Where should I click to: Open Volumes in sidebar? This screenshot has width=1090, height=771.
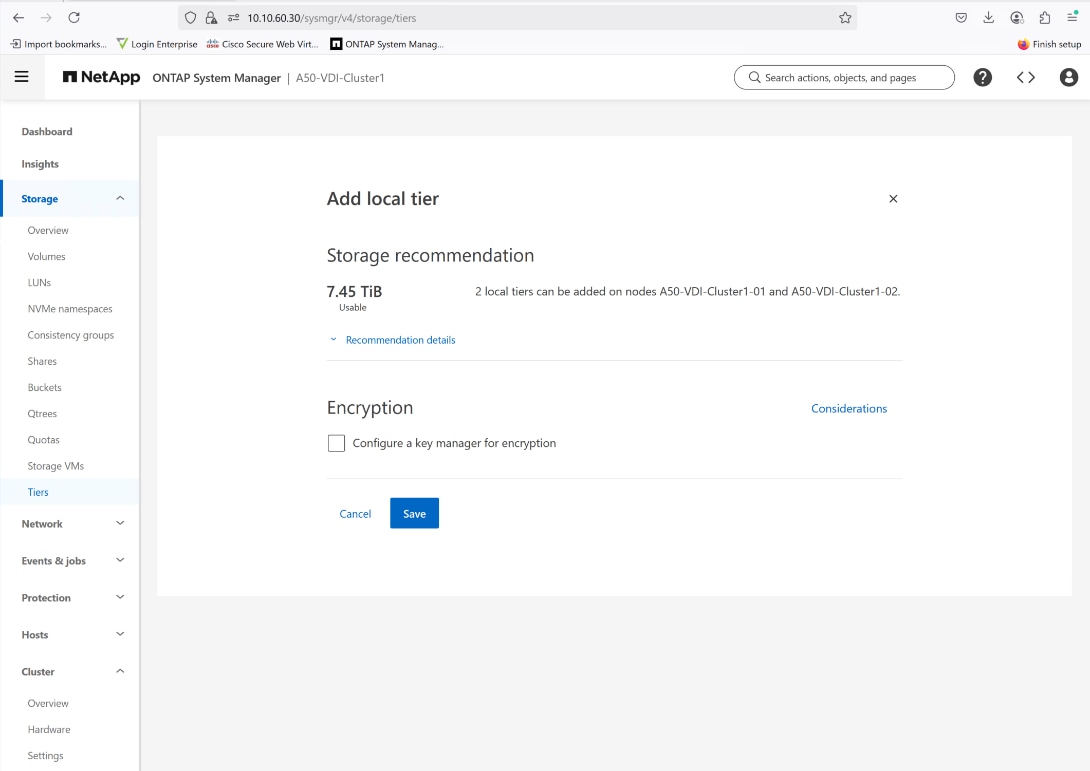click(47, 257)
